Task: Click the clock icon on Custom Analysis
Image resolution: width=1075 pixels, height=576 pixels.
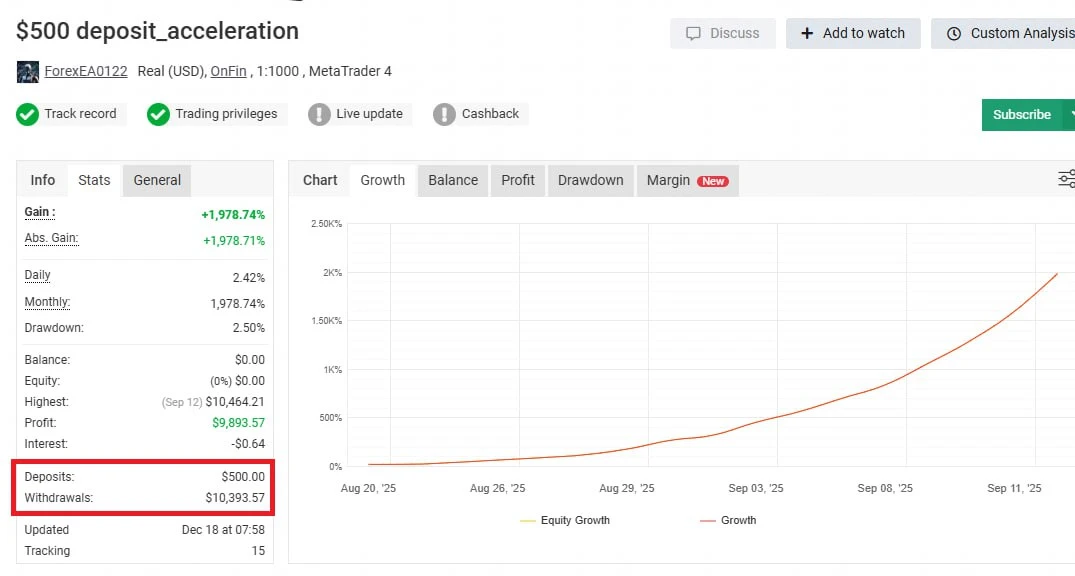Action: tap(953, 33)
